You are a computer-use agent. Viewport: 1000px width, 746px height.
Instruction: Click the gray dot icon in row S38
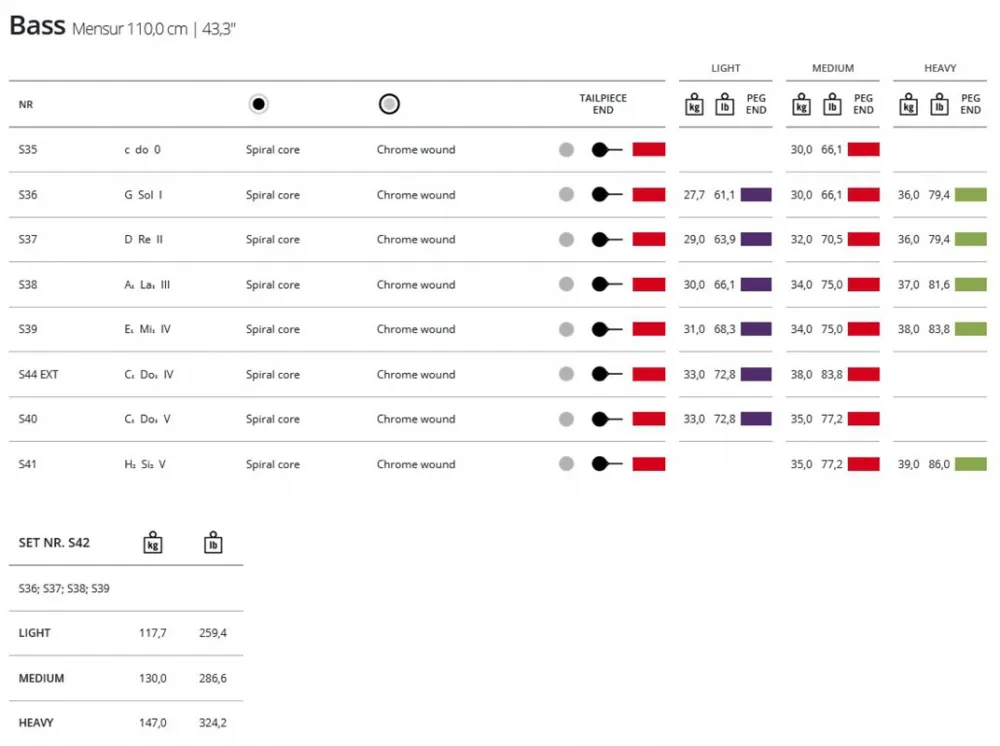(x=566, y=285)
